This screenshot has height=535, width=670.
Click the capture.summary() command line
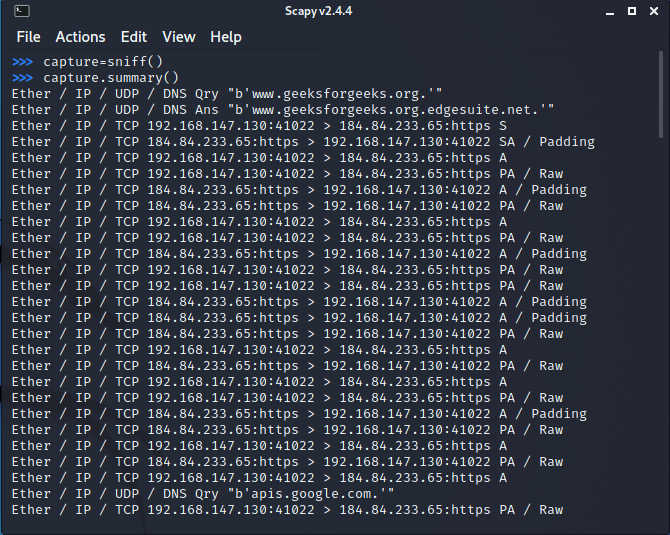pyautogui.click(x=110, y=78)
